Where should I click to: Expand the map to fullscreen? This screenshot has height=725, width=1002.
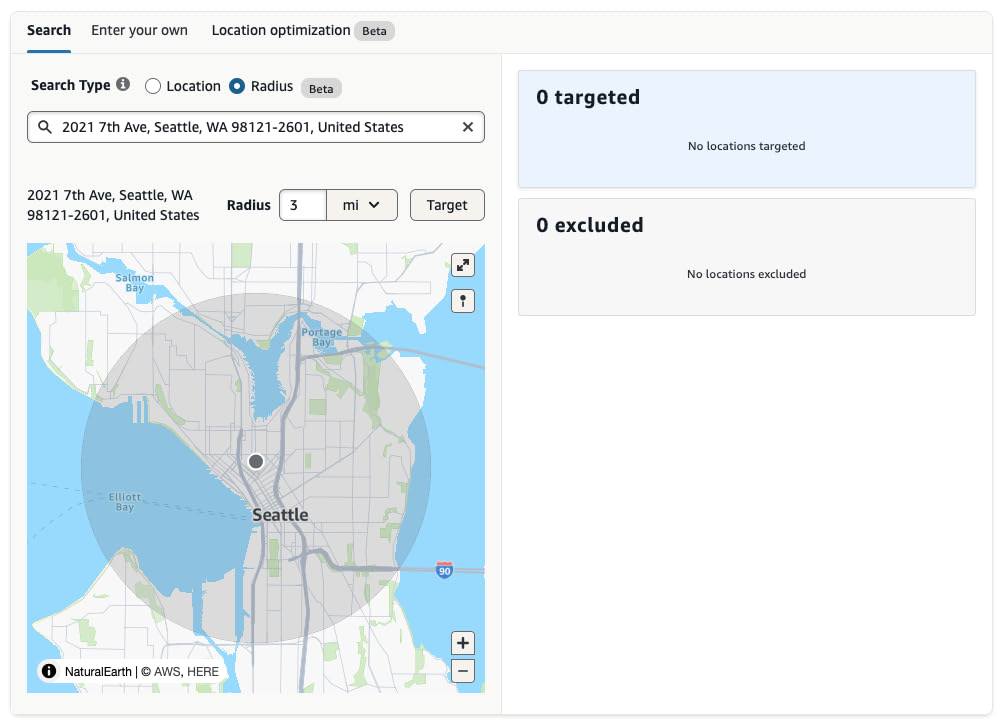pos(463,265)
